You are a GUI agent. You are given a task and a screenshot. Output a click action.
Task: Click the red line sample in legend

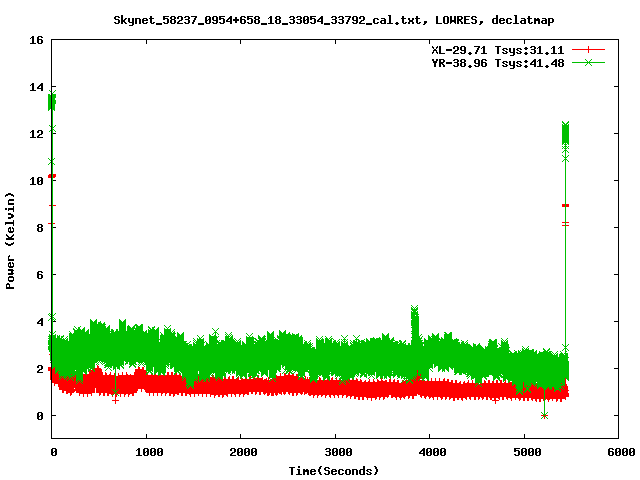(588, 50)
